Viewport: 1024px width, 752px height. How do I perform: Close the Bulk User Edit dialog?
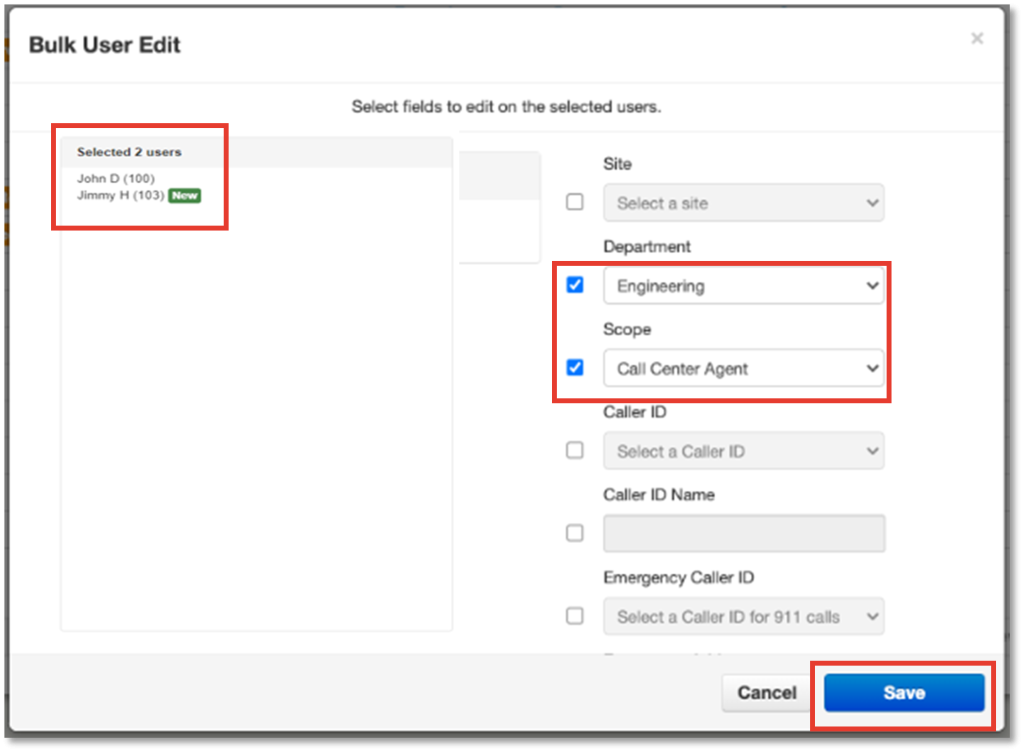(977, 39)
